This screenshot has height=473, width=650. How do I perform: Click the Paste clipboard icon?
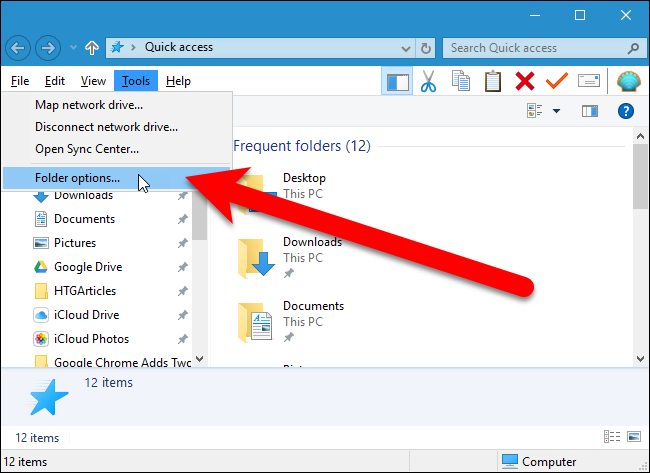click(493, 81)
